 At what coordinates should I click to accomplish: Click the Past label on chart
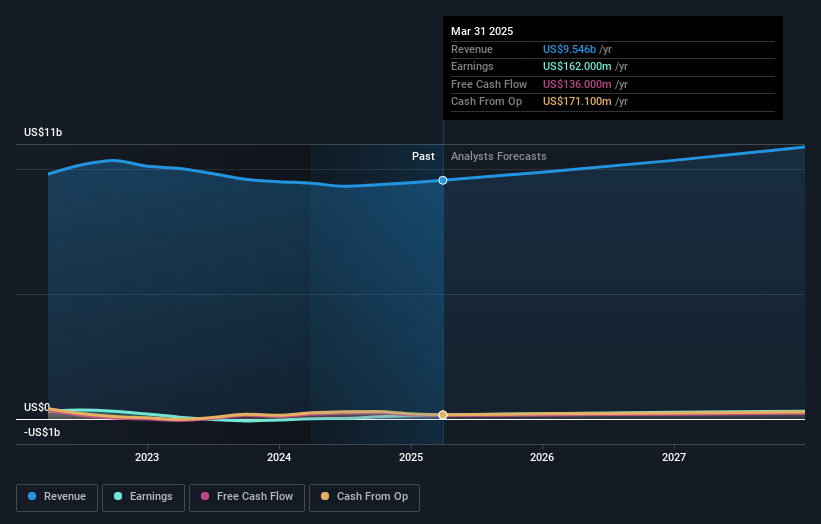(423, 156)
